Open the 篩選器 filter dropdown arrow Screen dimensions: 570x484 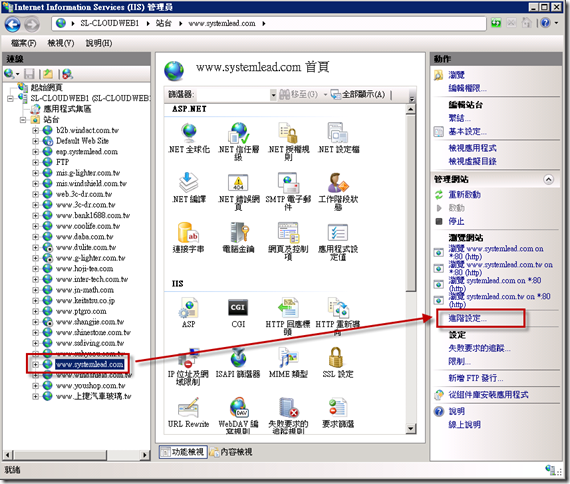point(273,95)
